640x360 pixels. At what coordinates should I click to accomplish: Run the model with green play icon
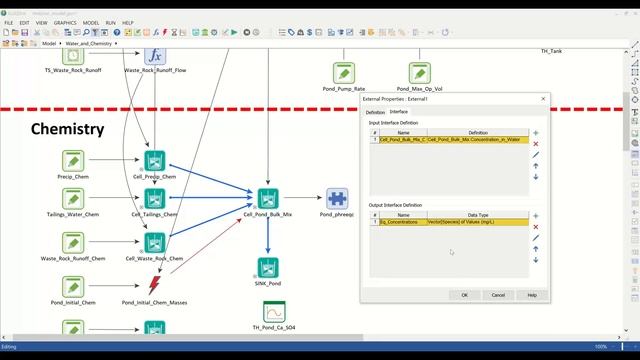(x=234, y=32)
